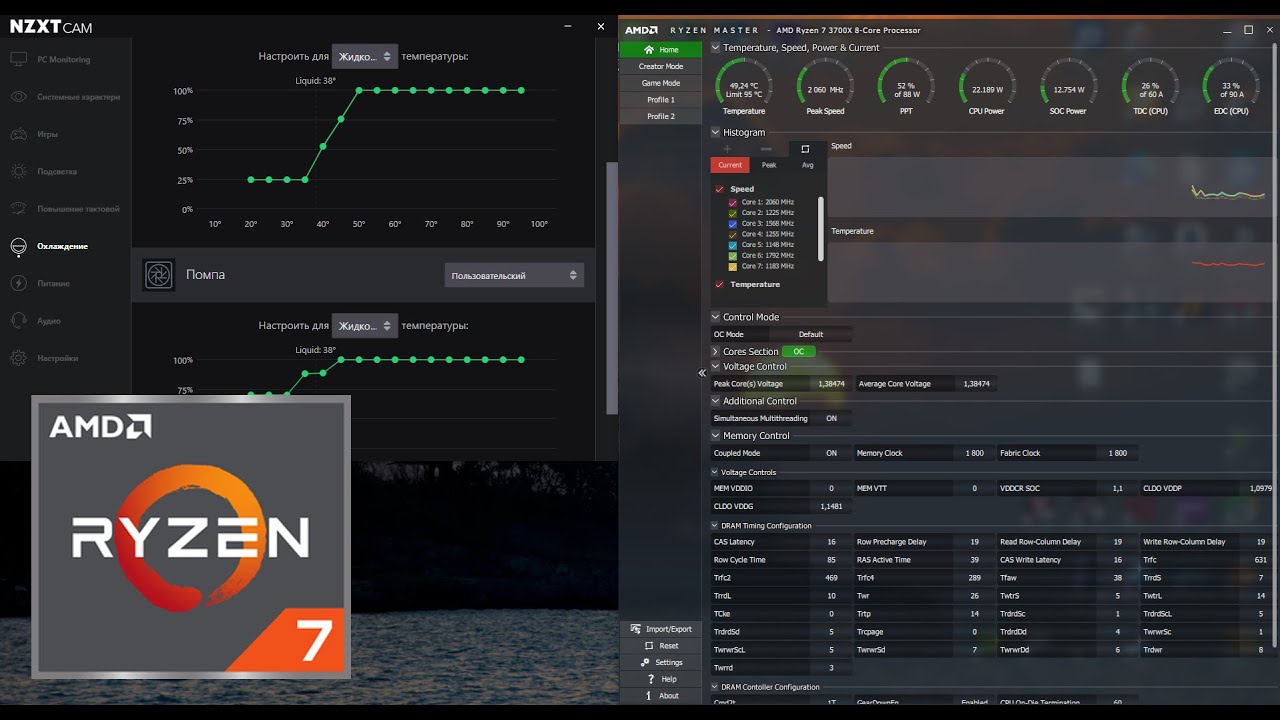
Task: Toggle the Speed histogram checkbox
Action: [x=719, y=189]
